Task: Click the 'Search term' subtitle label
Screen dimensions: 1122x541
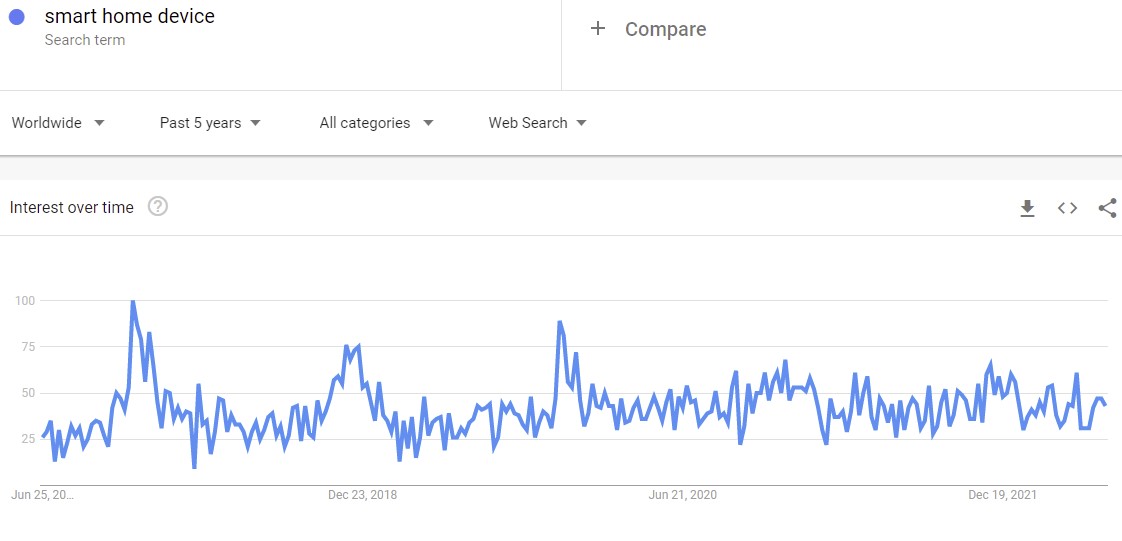Action: tap(85, 40)
